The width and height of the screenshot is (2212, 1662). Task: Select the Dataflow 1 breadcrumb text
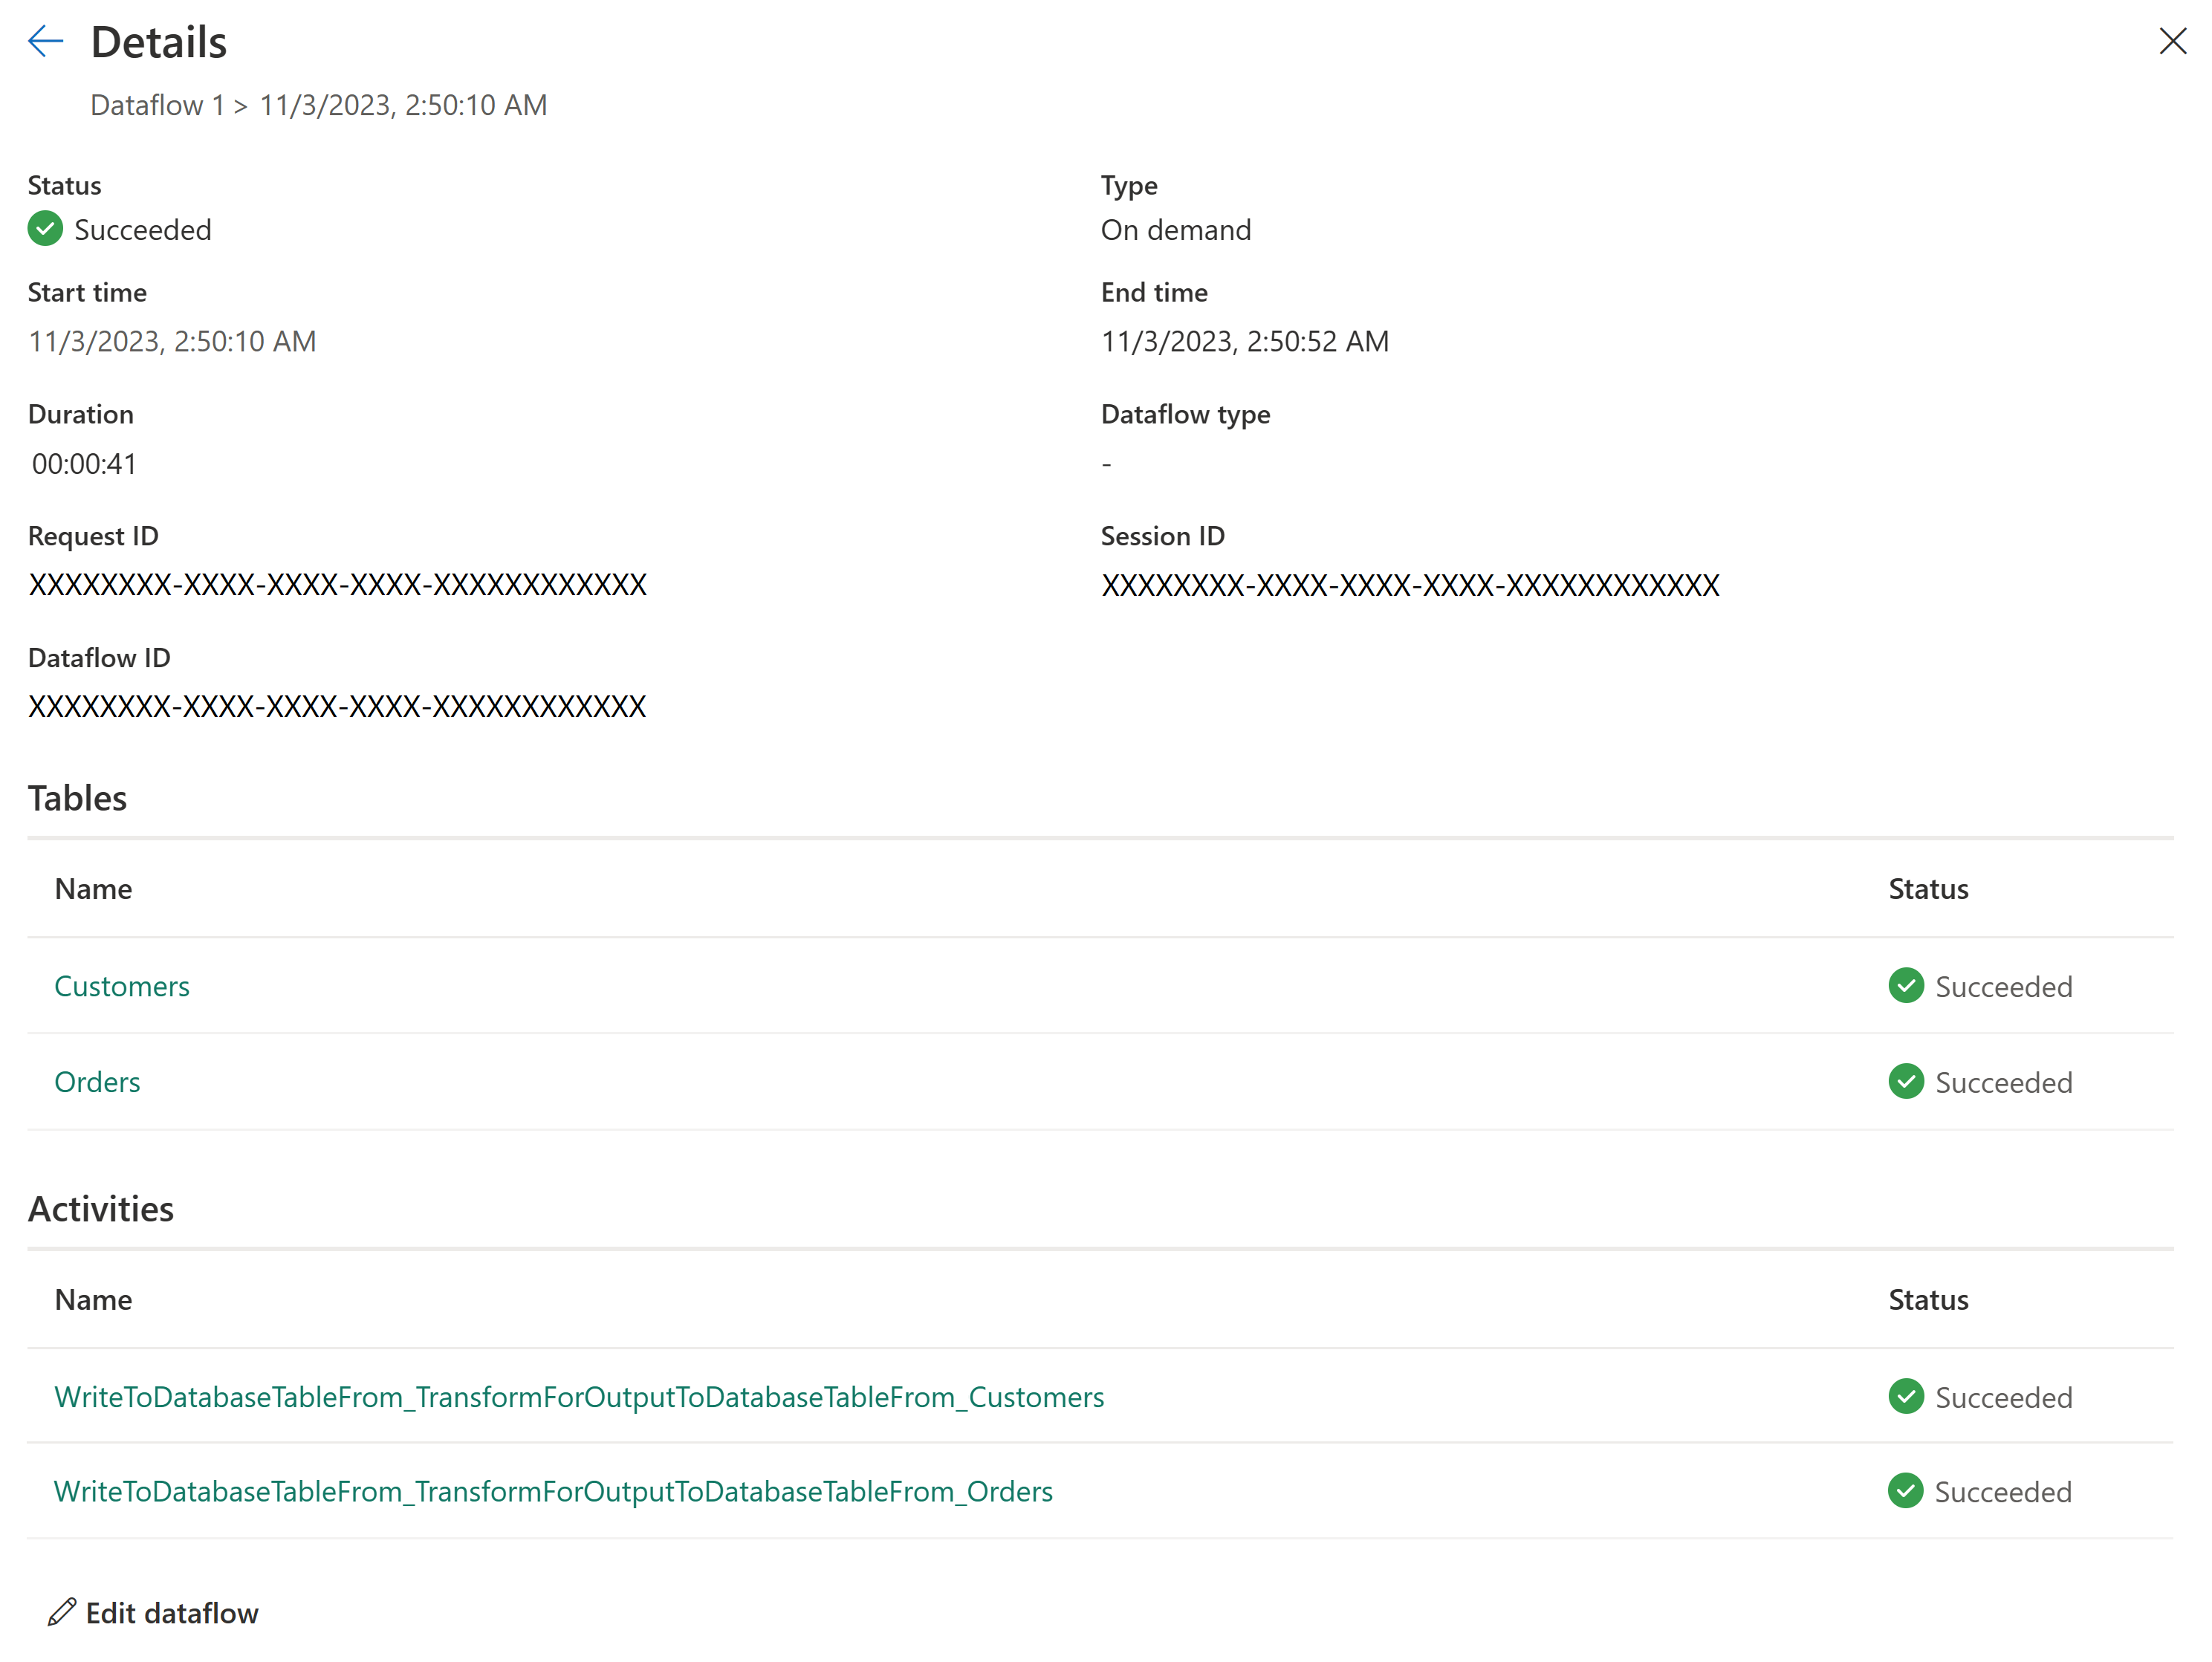pos(157,105)
